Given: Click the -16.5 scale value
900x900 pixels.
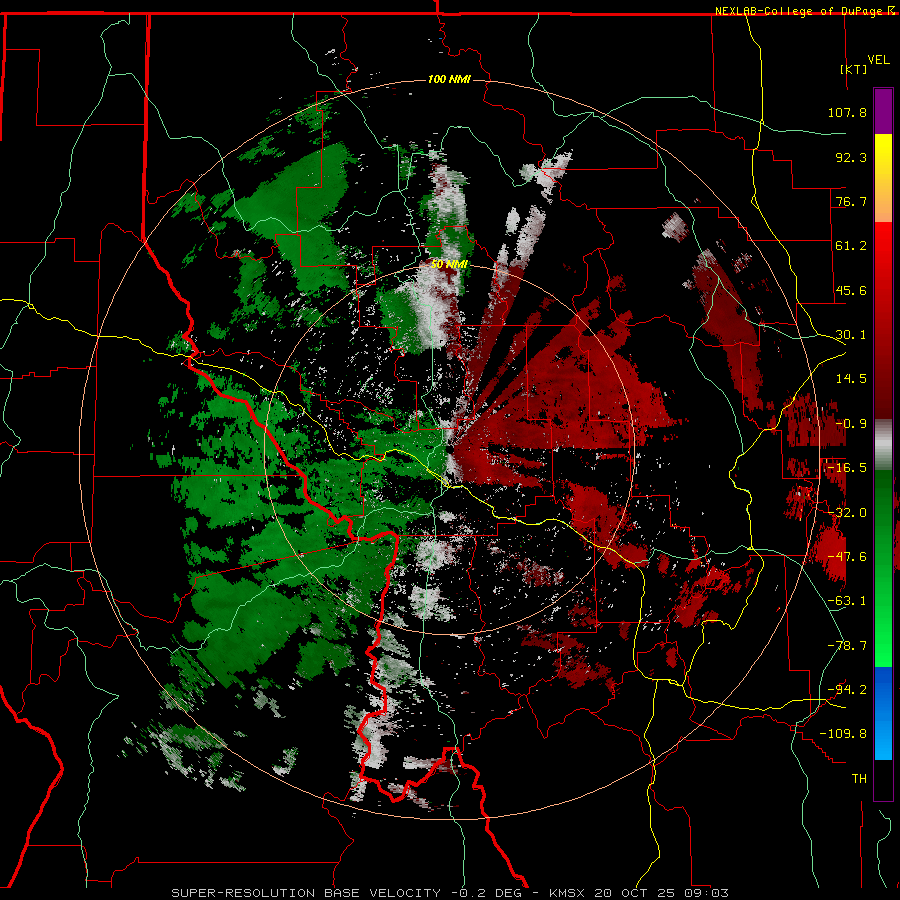Looking at the screenshot, I should (x=847, y=468).
